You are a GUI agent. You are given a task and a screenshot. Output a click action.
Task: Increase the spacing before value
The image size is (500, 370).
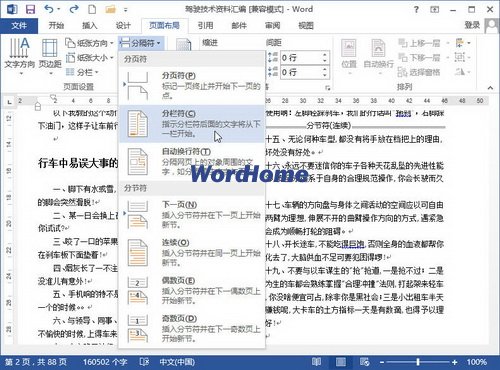325,54
